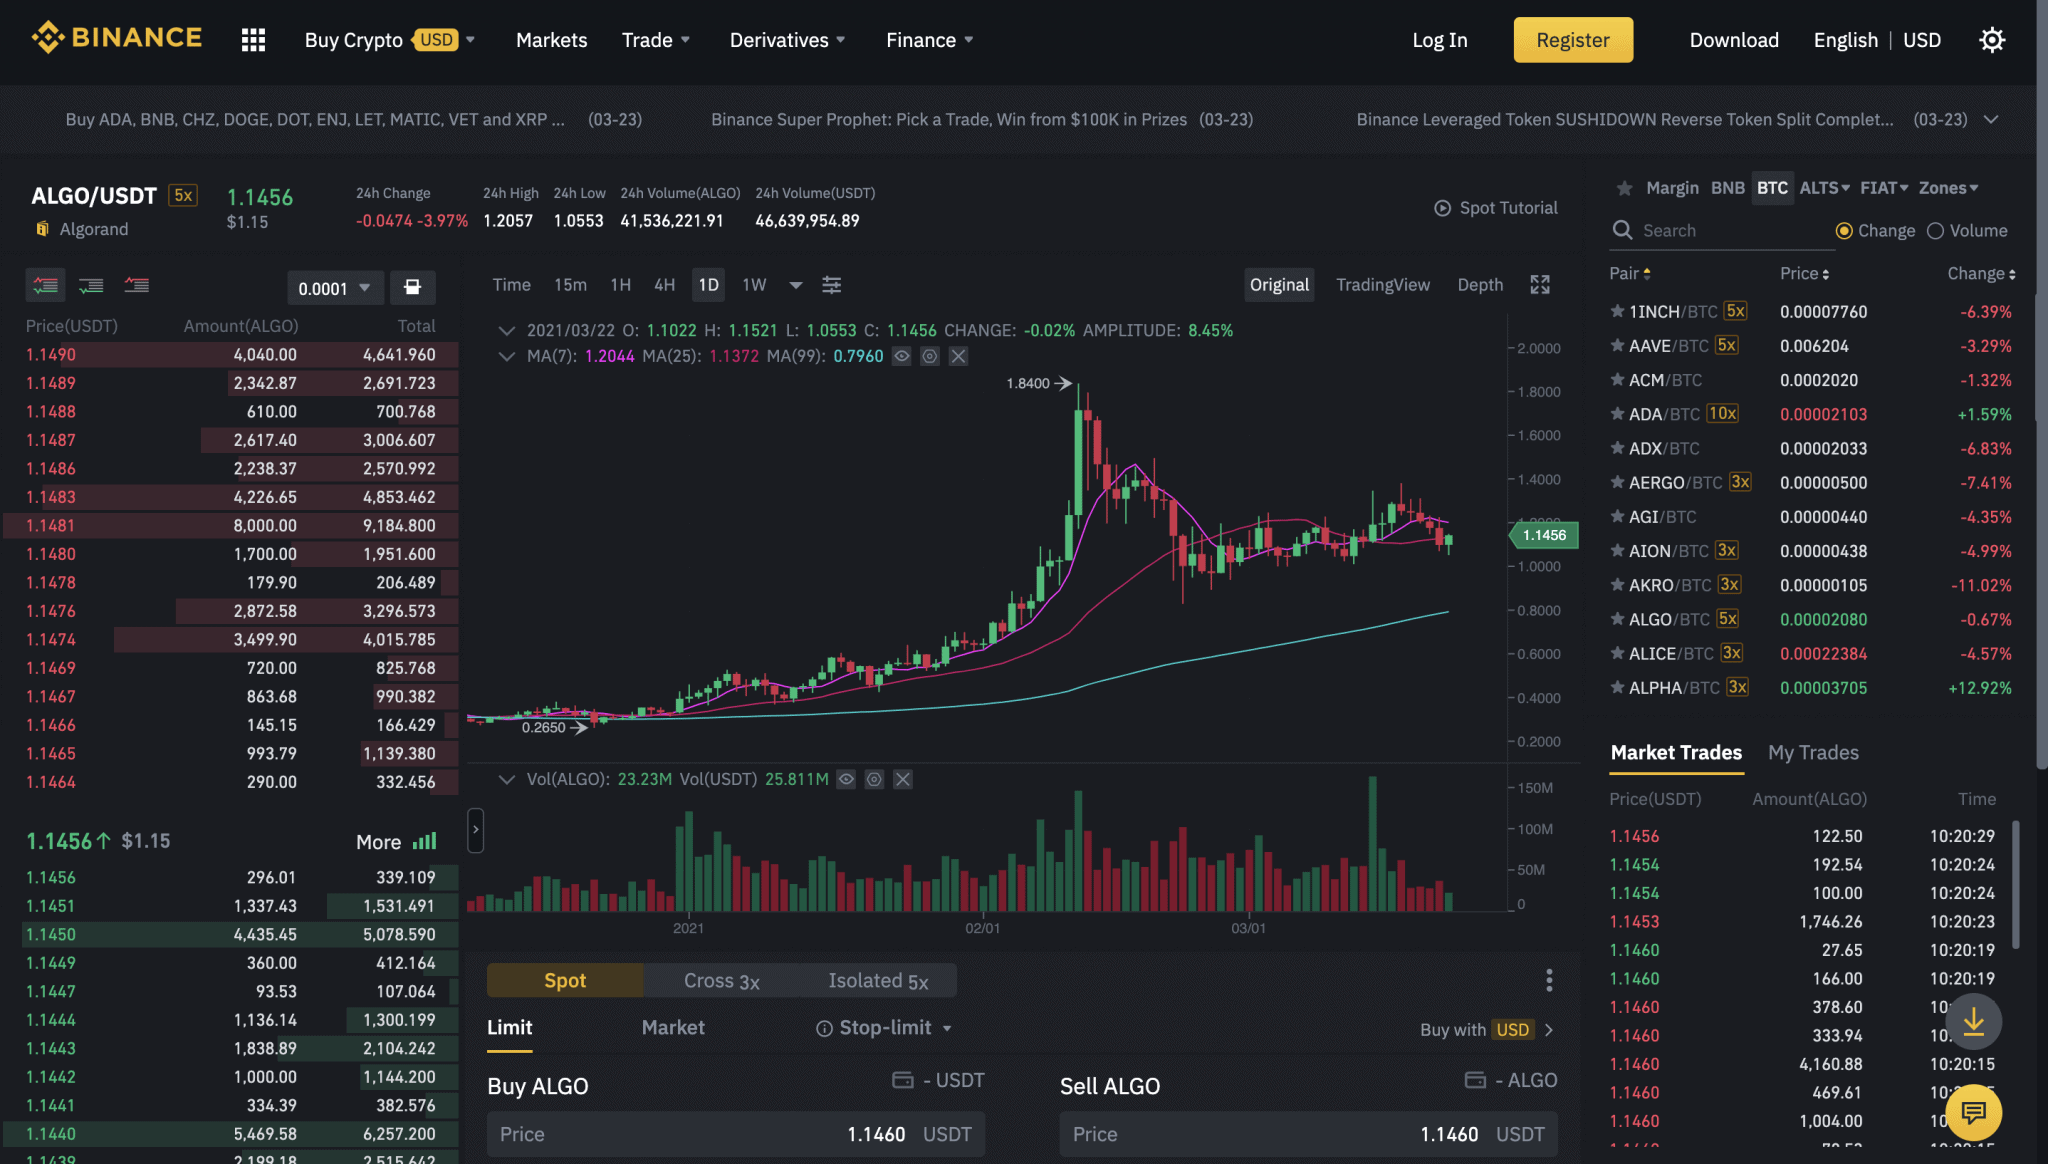Open the Binance apps grid menu
This screenshot has width=2048, height=1164.
pyautogui.click(x=253, y=40)
